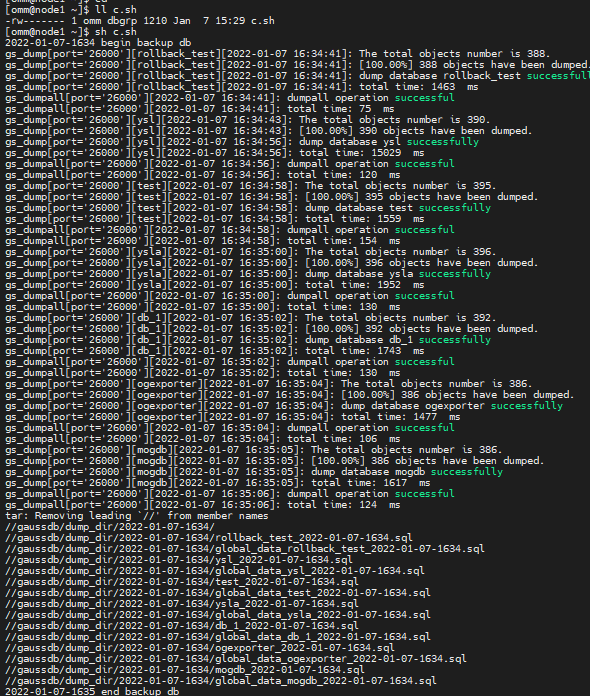Click '392 objects have been dumped.' text
590x696 pixels.
(450, 329)
